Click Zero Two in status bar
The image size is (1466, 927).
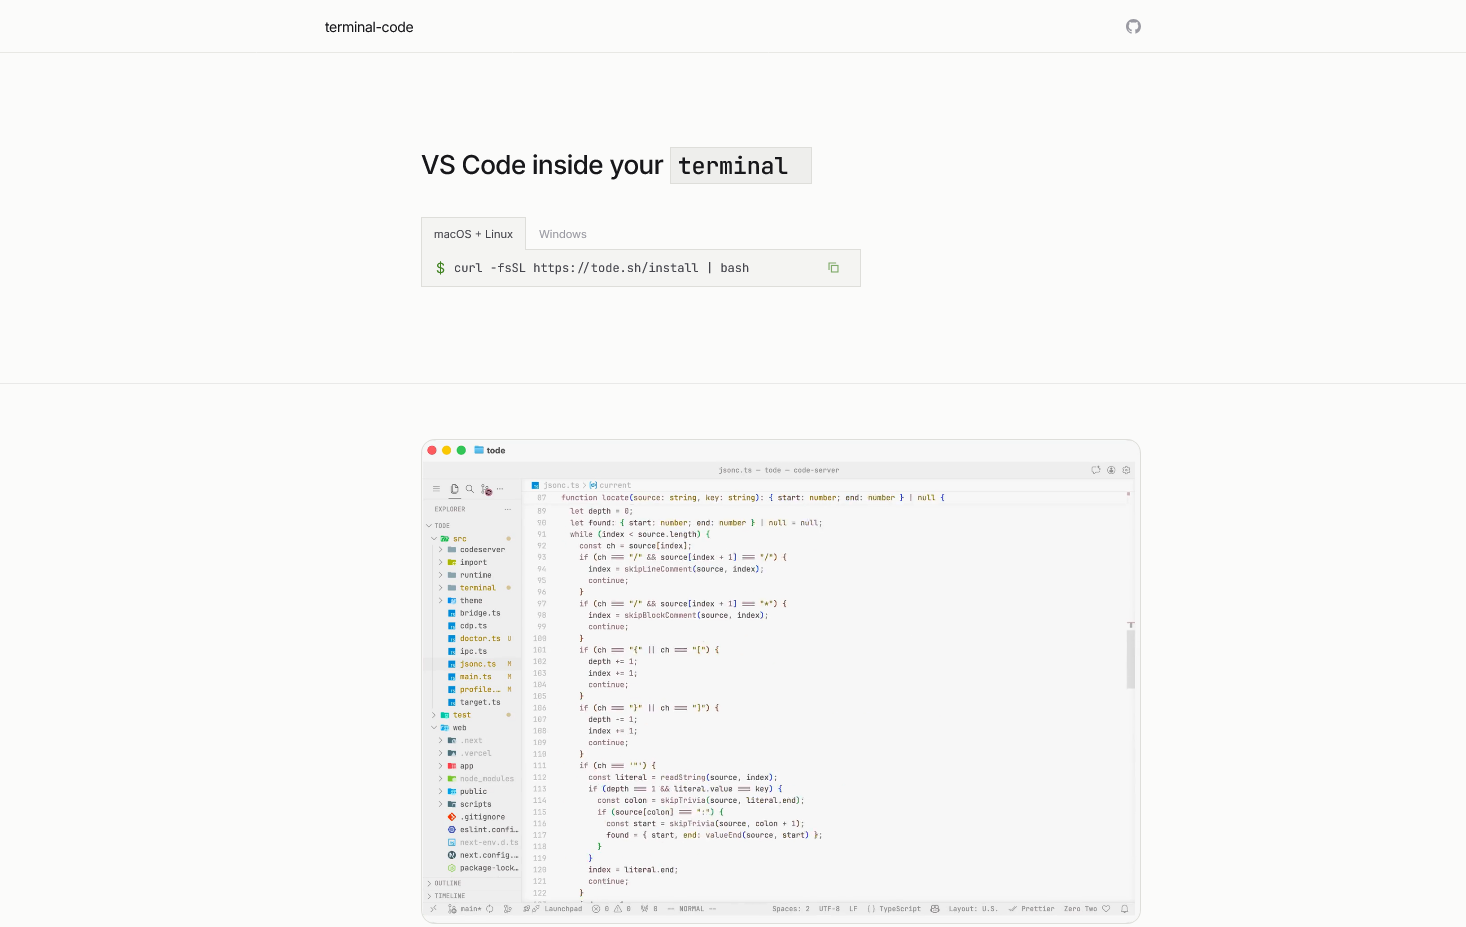coord(1080,909)
